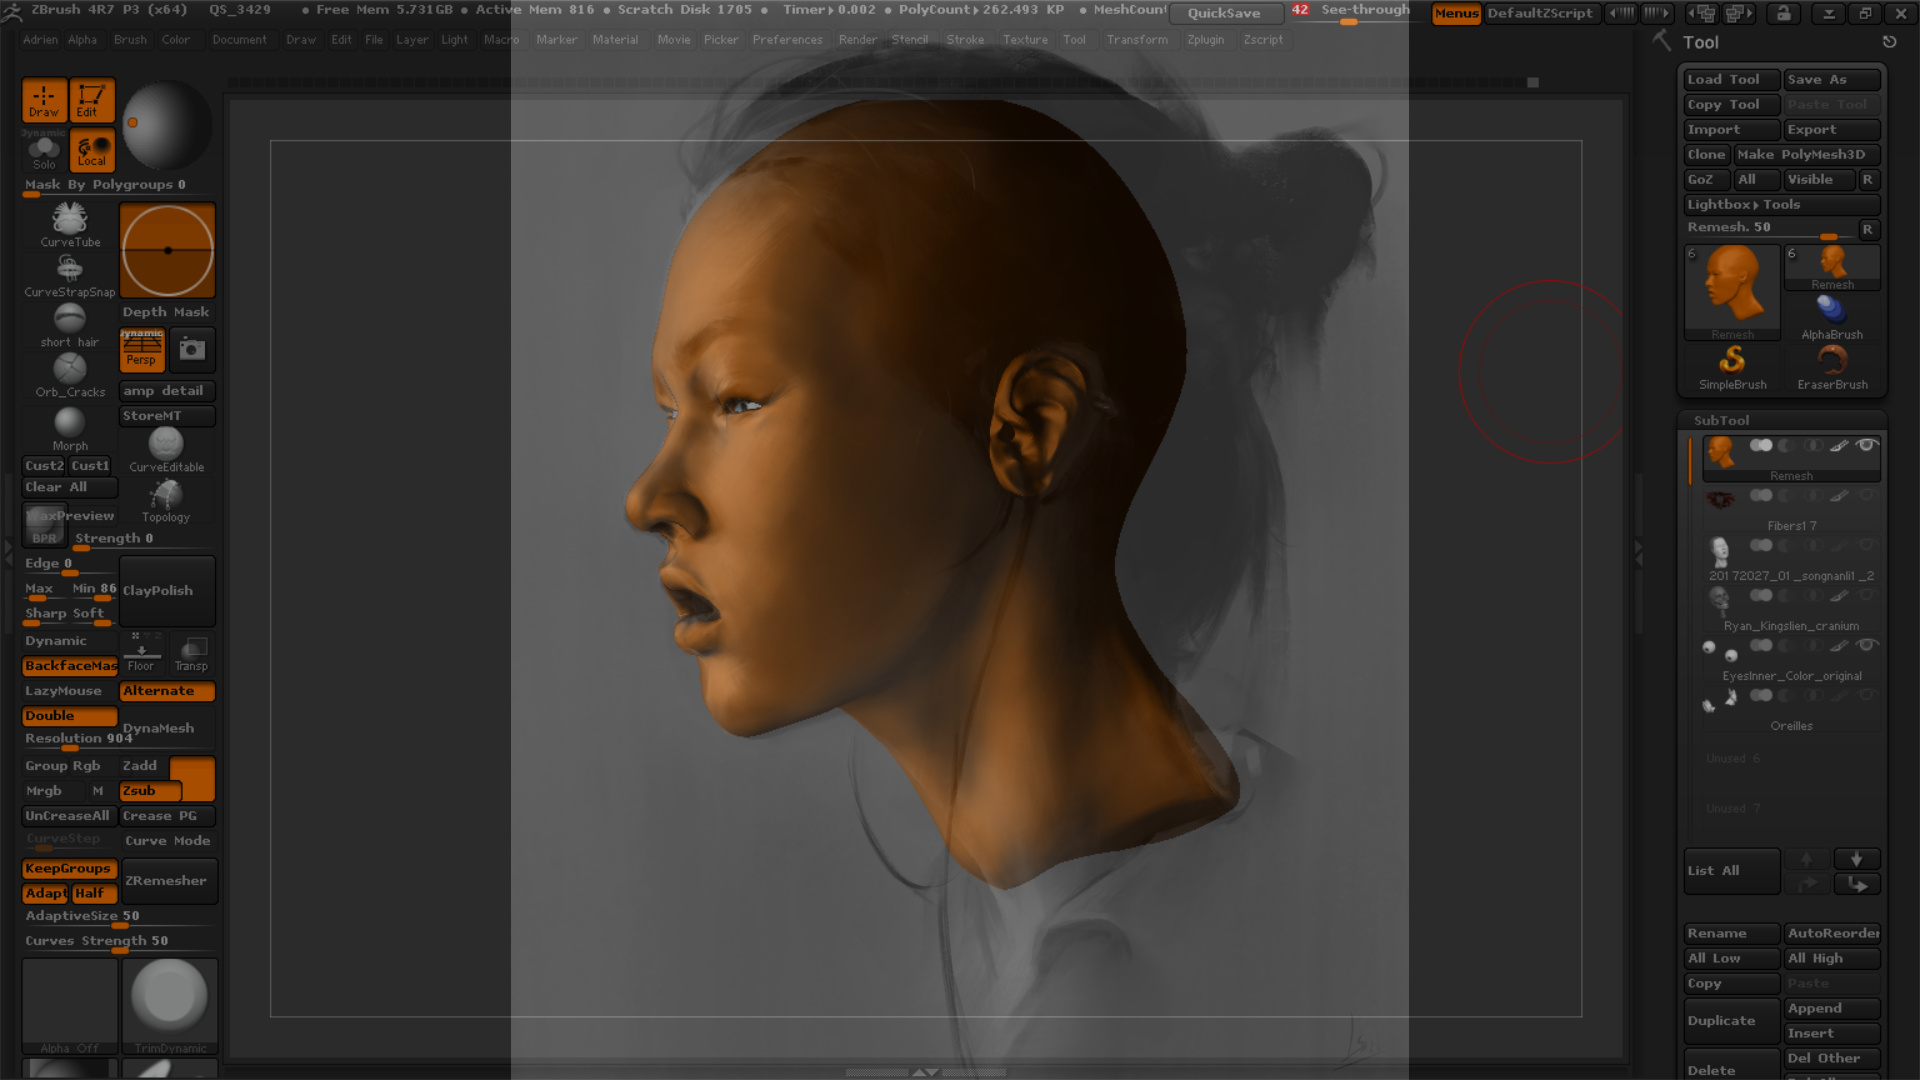
Task: Collapse the Tool palette header
Action: coord(1700,42)
